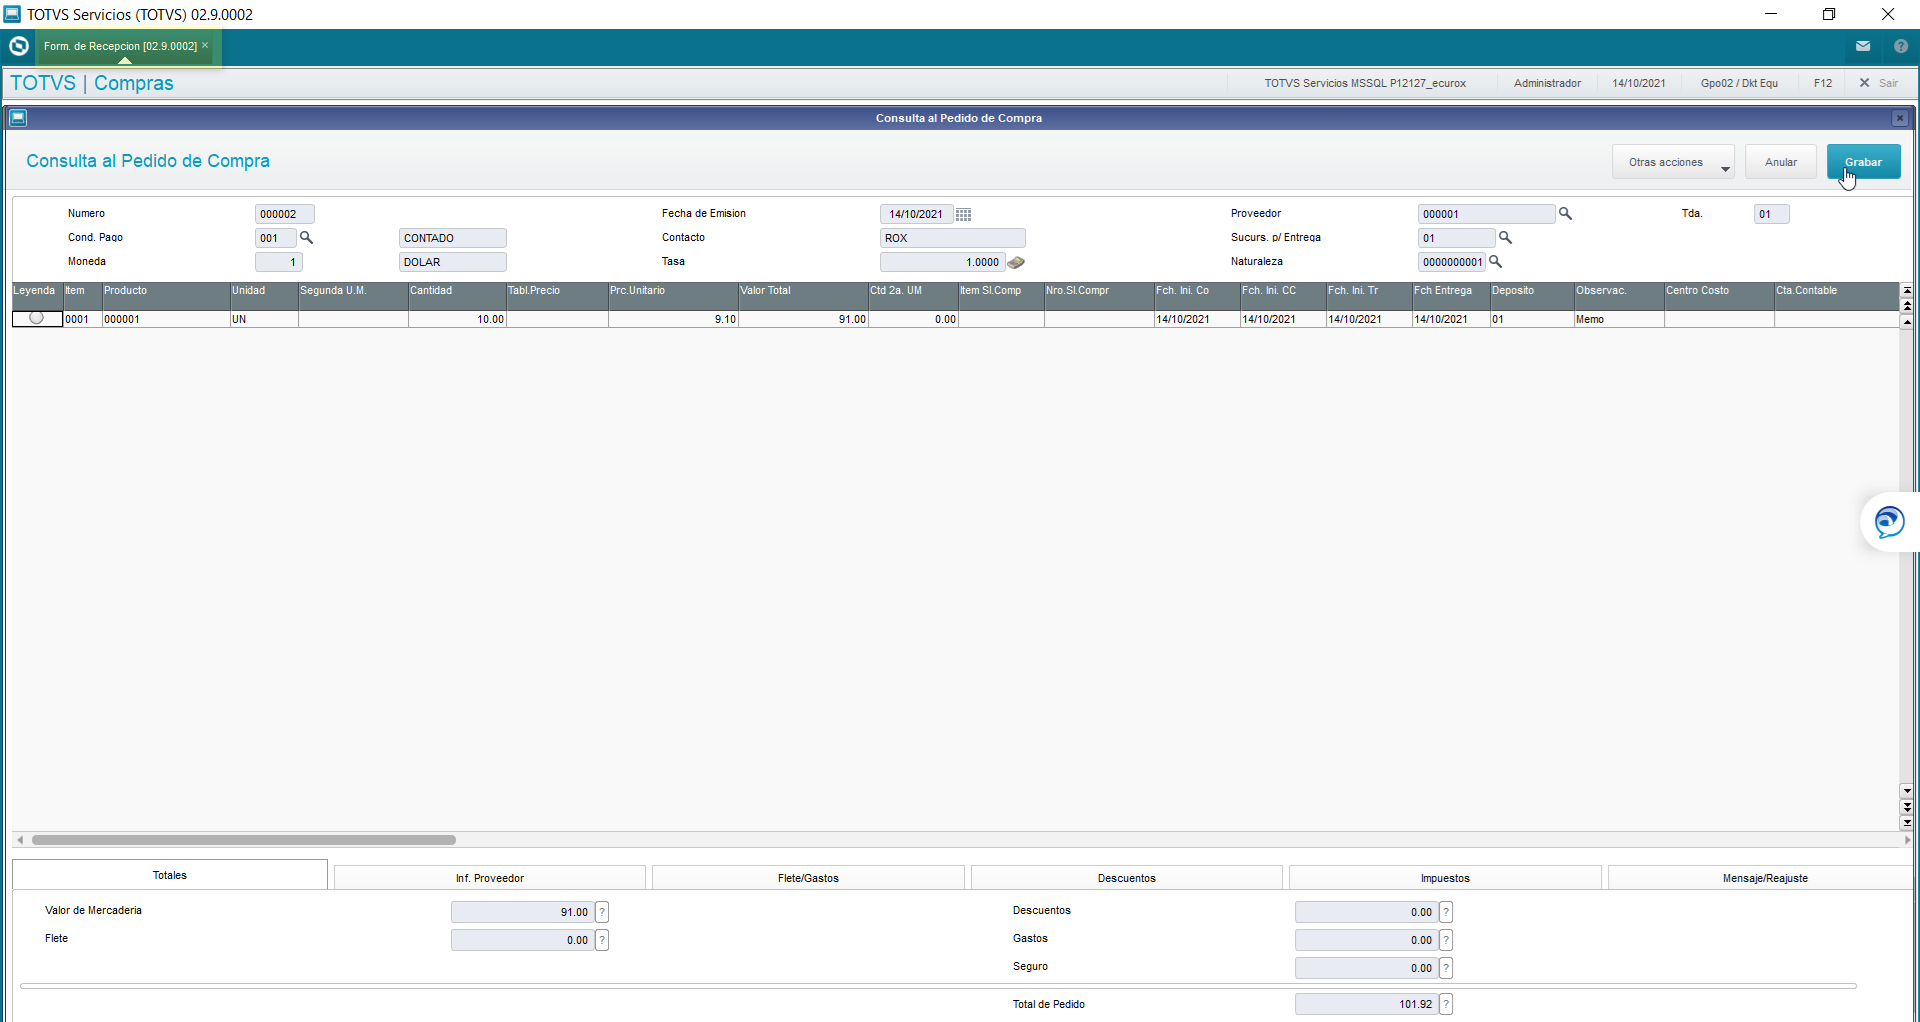
Task: Click help icon beside Seguro value
Action: [1446, 968]
